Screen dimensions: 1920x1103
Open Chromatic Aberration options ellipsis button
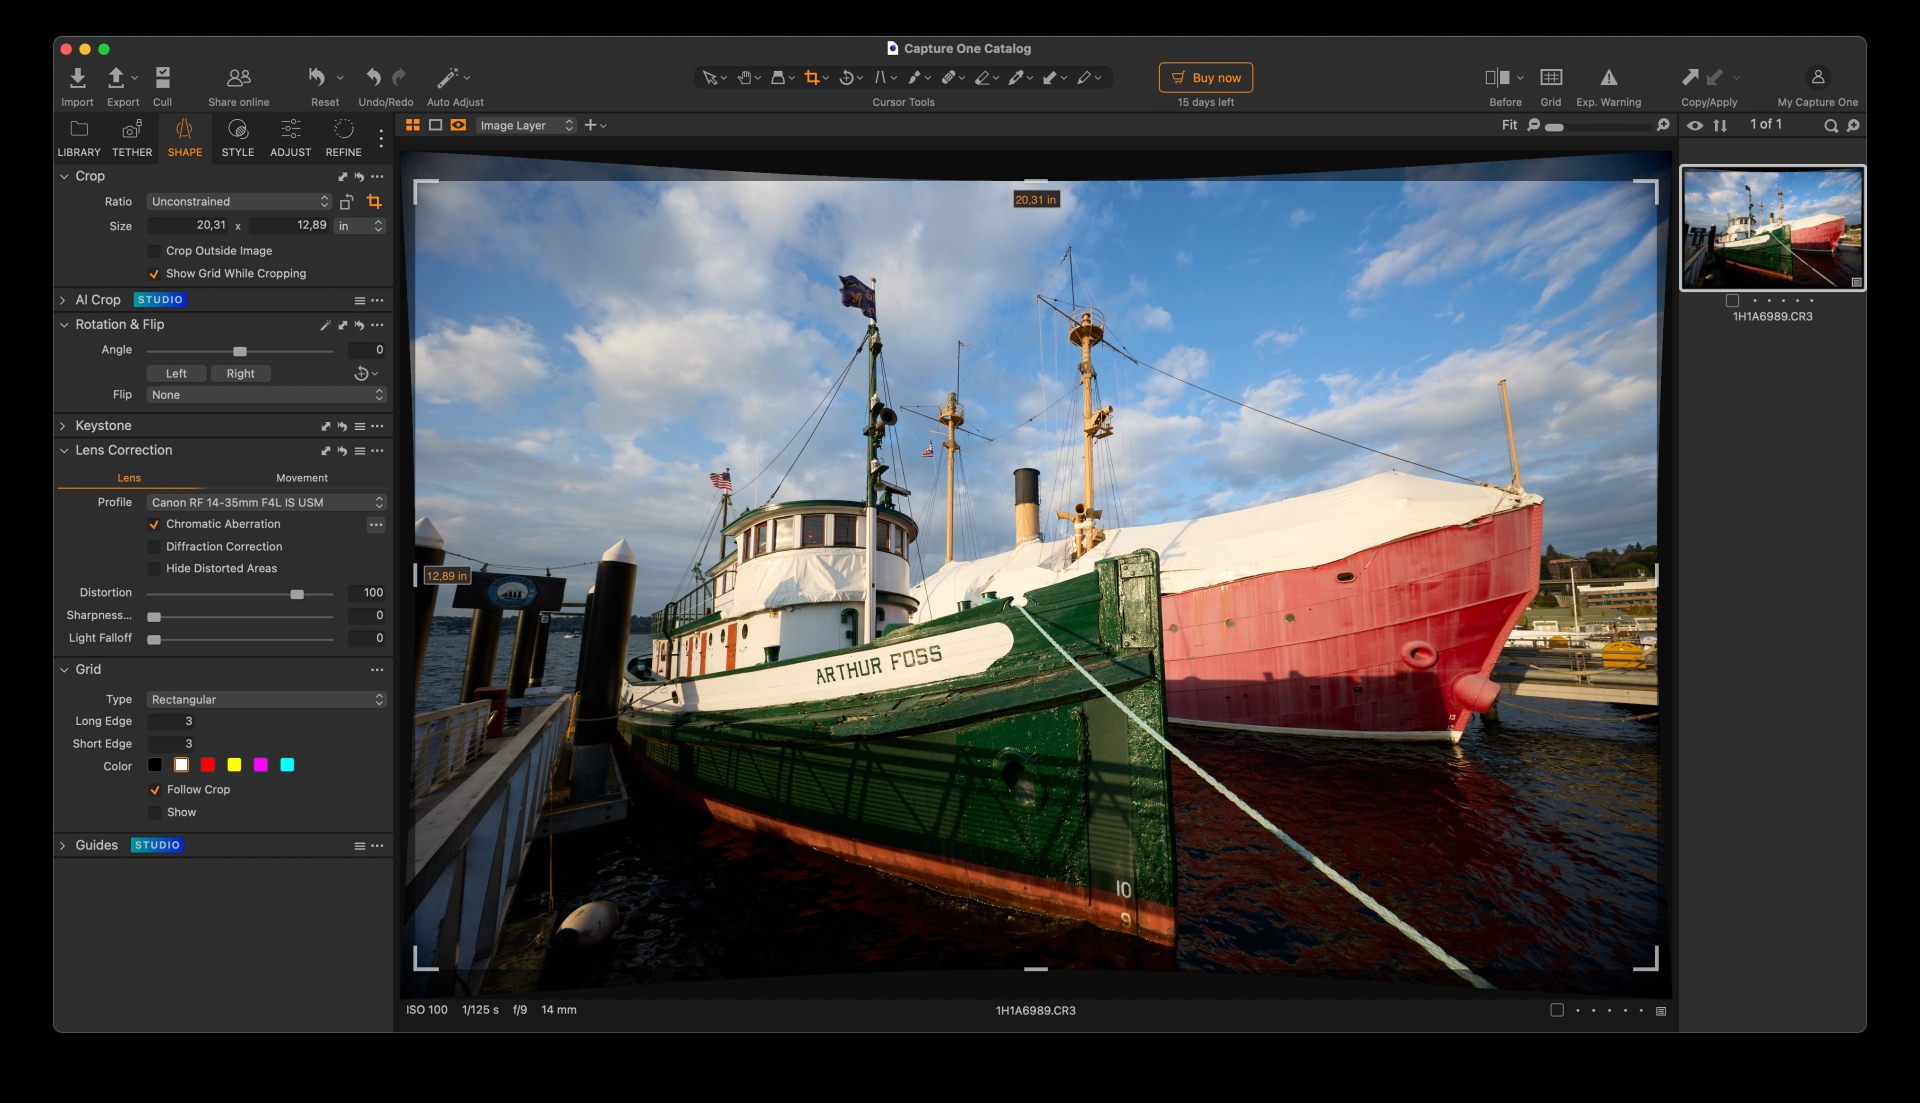point(376,525)
